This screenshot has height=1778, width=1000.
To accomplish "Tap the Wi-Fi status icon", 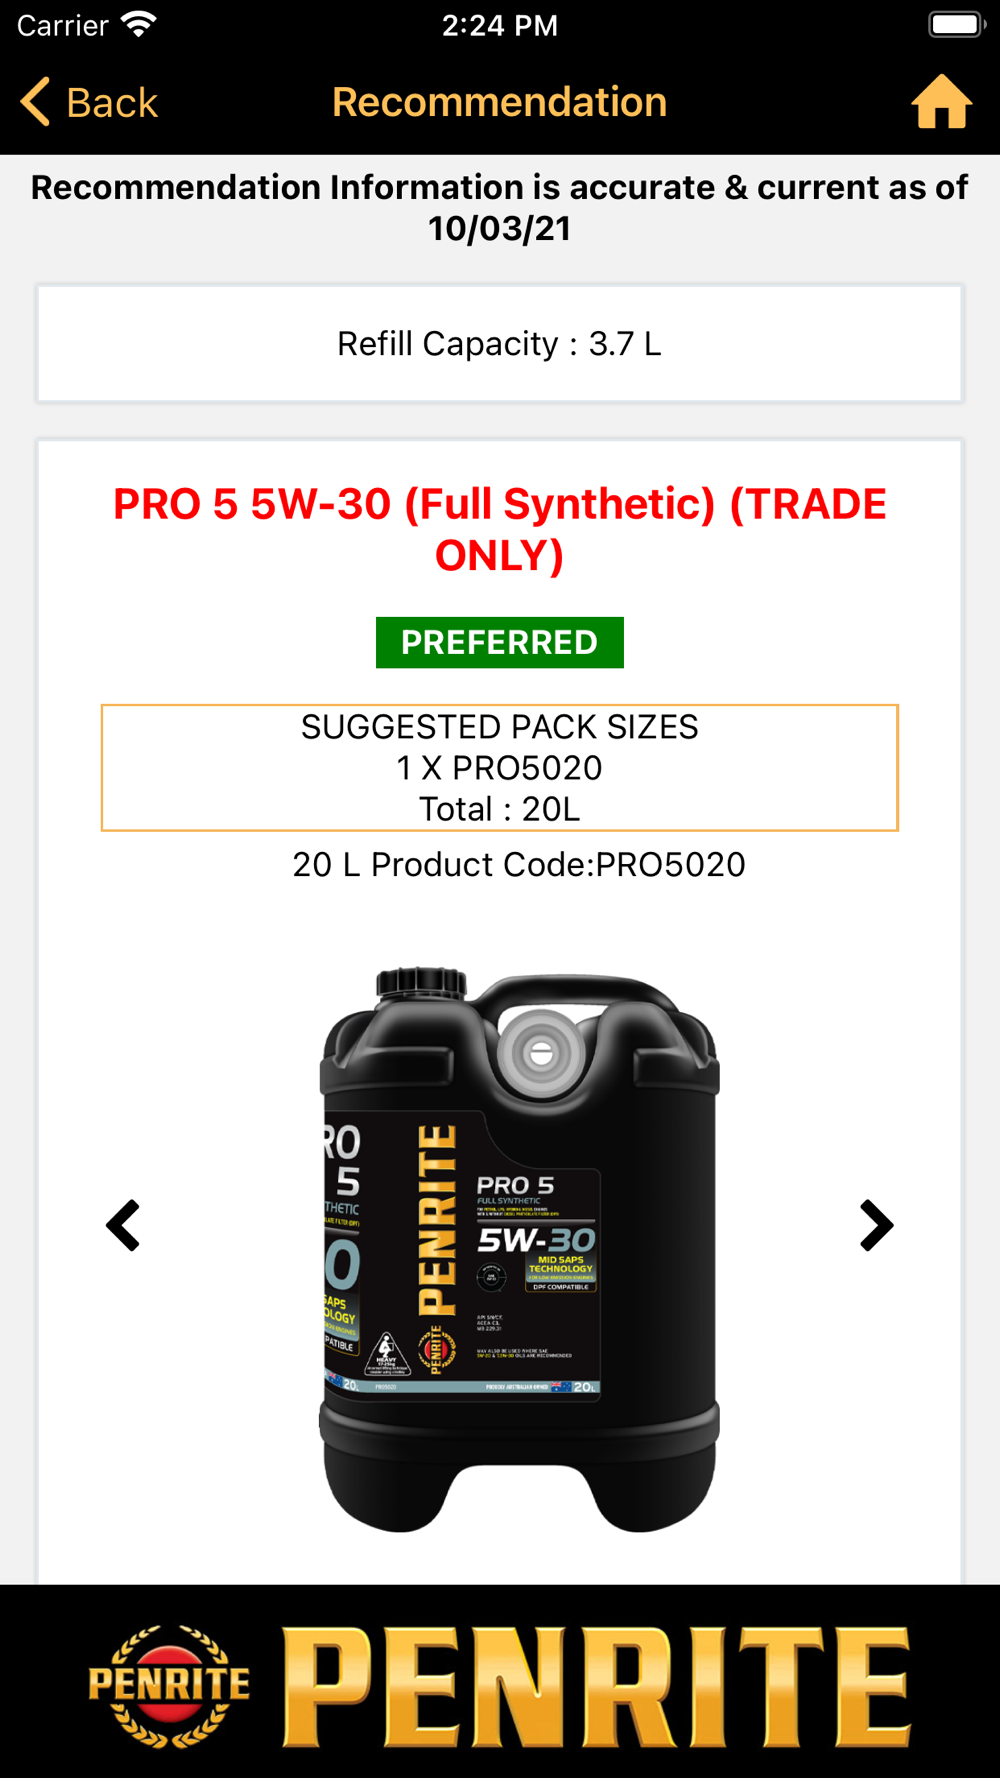I will (138, 24).
